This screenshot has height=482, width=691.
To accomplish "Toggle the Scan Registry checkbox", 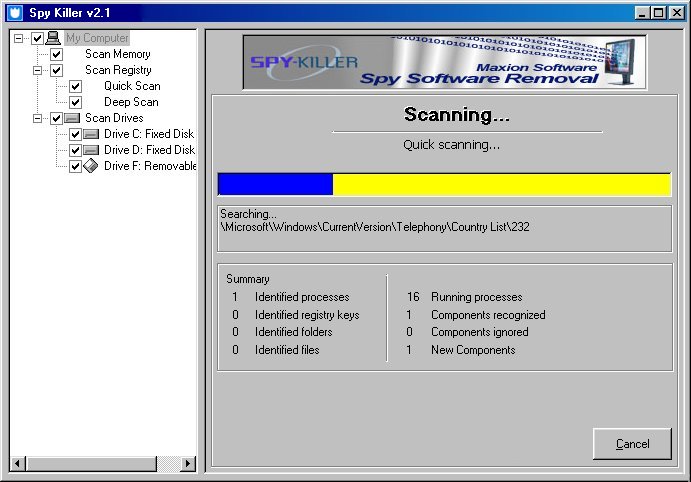I will pos(56,70).
